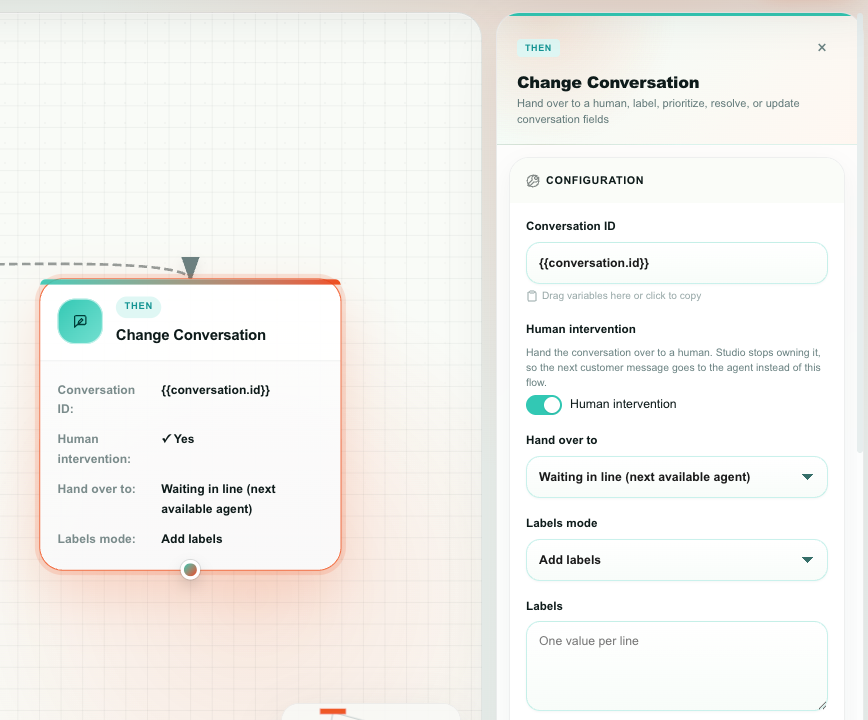Click the "Yes" Human intervention value in the node
This screenshot has height=720, width=868.
pyautogui.click(x=178, y=439)
